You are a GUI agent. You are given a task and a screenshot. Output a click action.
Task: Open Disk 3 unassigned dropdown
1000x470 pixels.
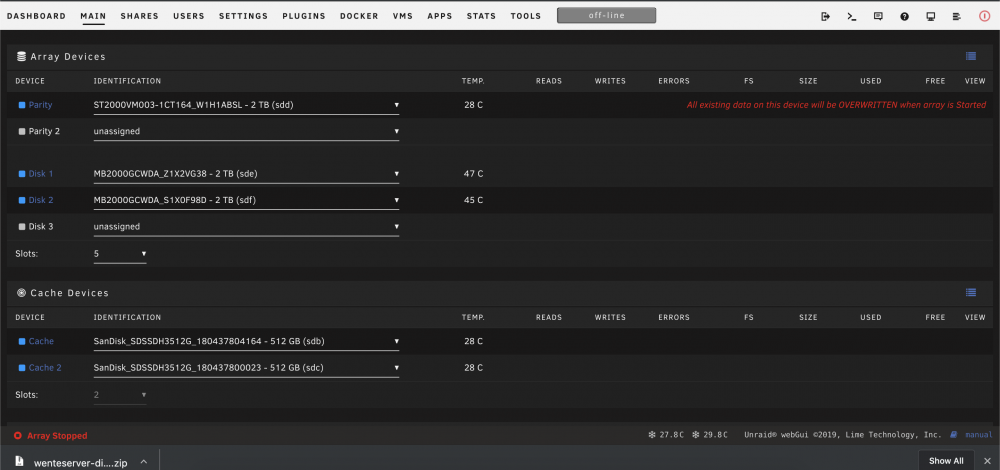pos(246,226)
